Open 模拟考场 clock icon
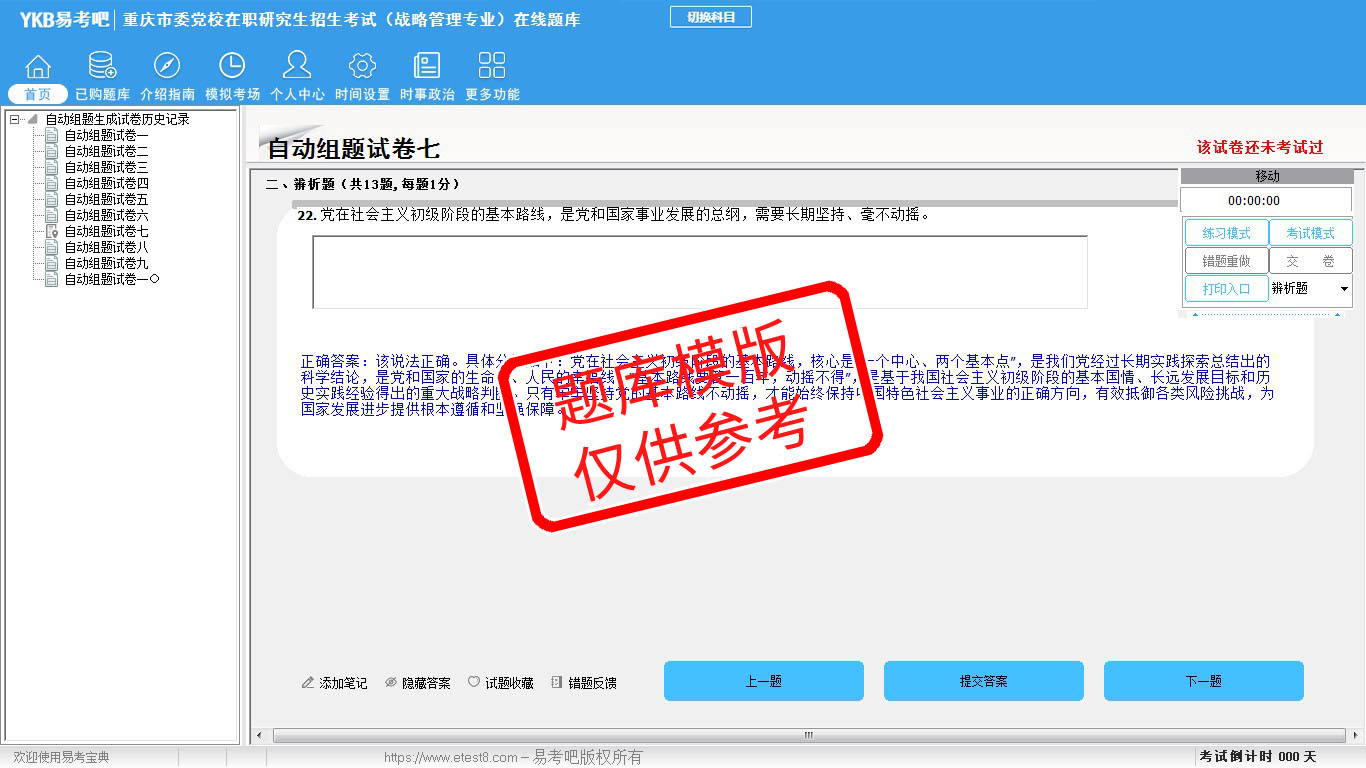 click(232, 67)
